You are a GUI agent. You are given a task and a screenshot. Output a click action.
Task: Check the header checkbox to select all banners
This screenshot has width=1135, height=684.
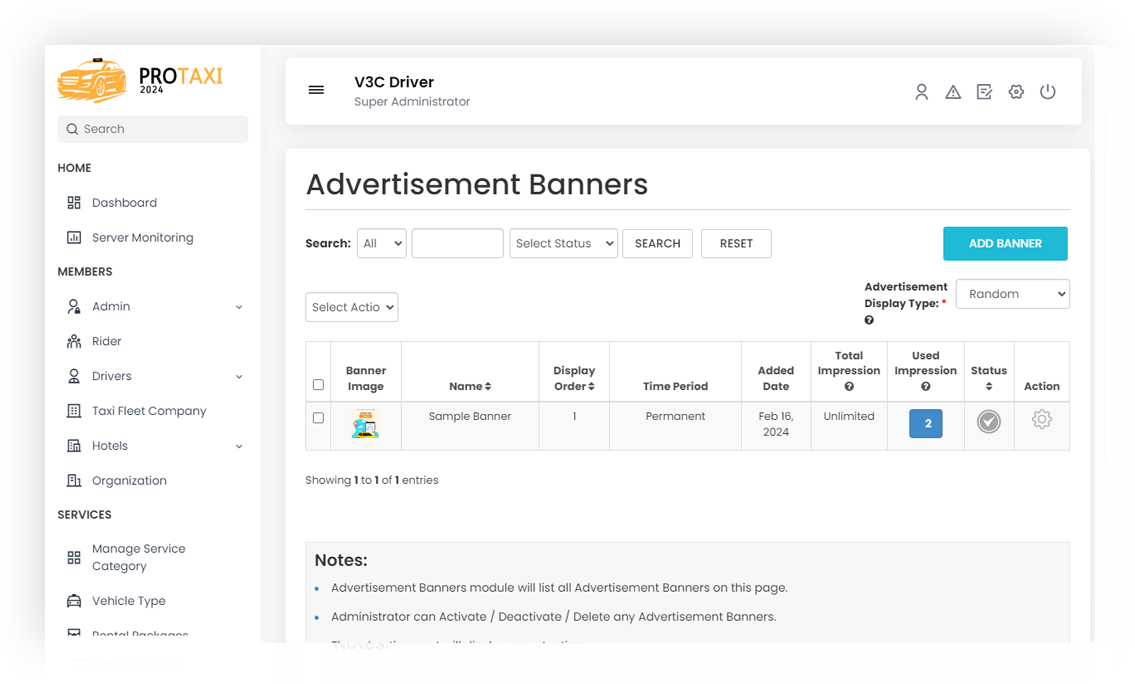click(318, 383)
